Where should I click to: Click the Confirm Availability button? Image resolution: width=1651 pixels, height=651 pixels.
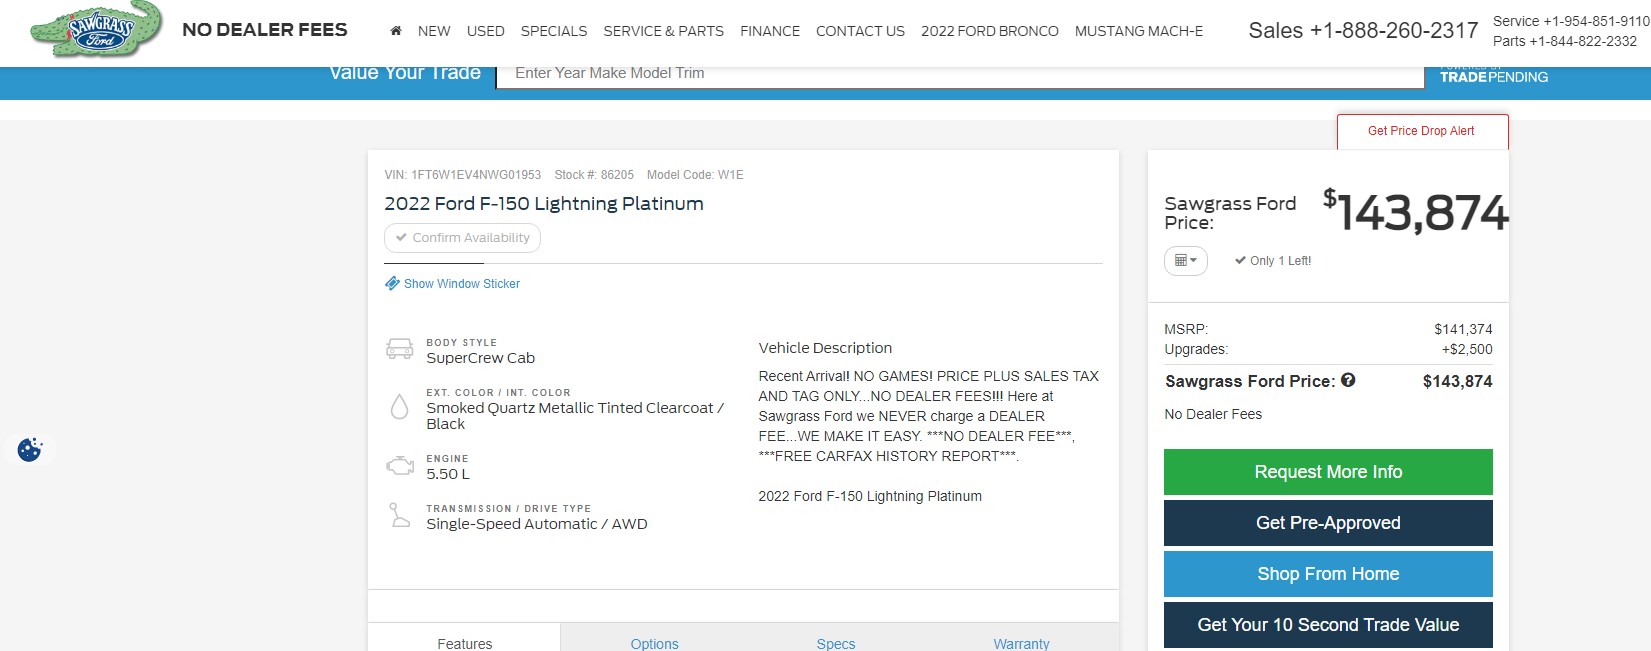pyautogui.click(x=462, y=238)
